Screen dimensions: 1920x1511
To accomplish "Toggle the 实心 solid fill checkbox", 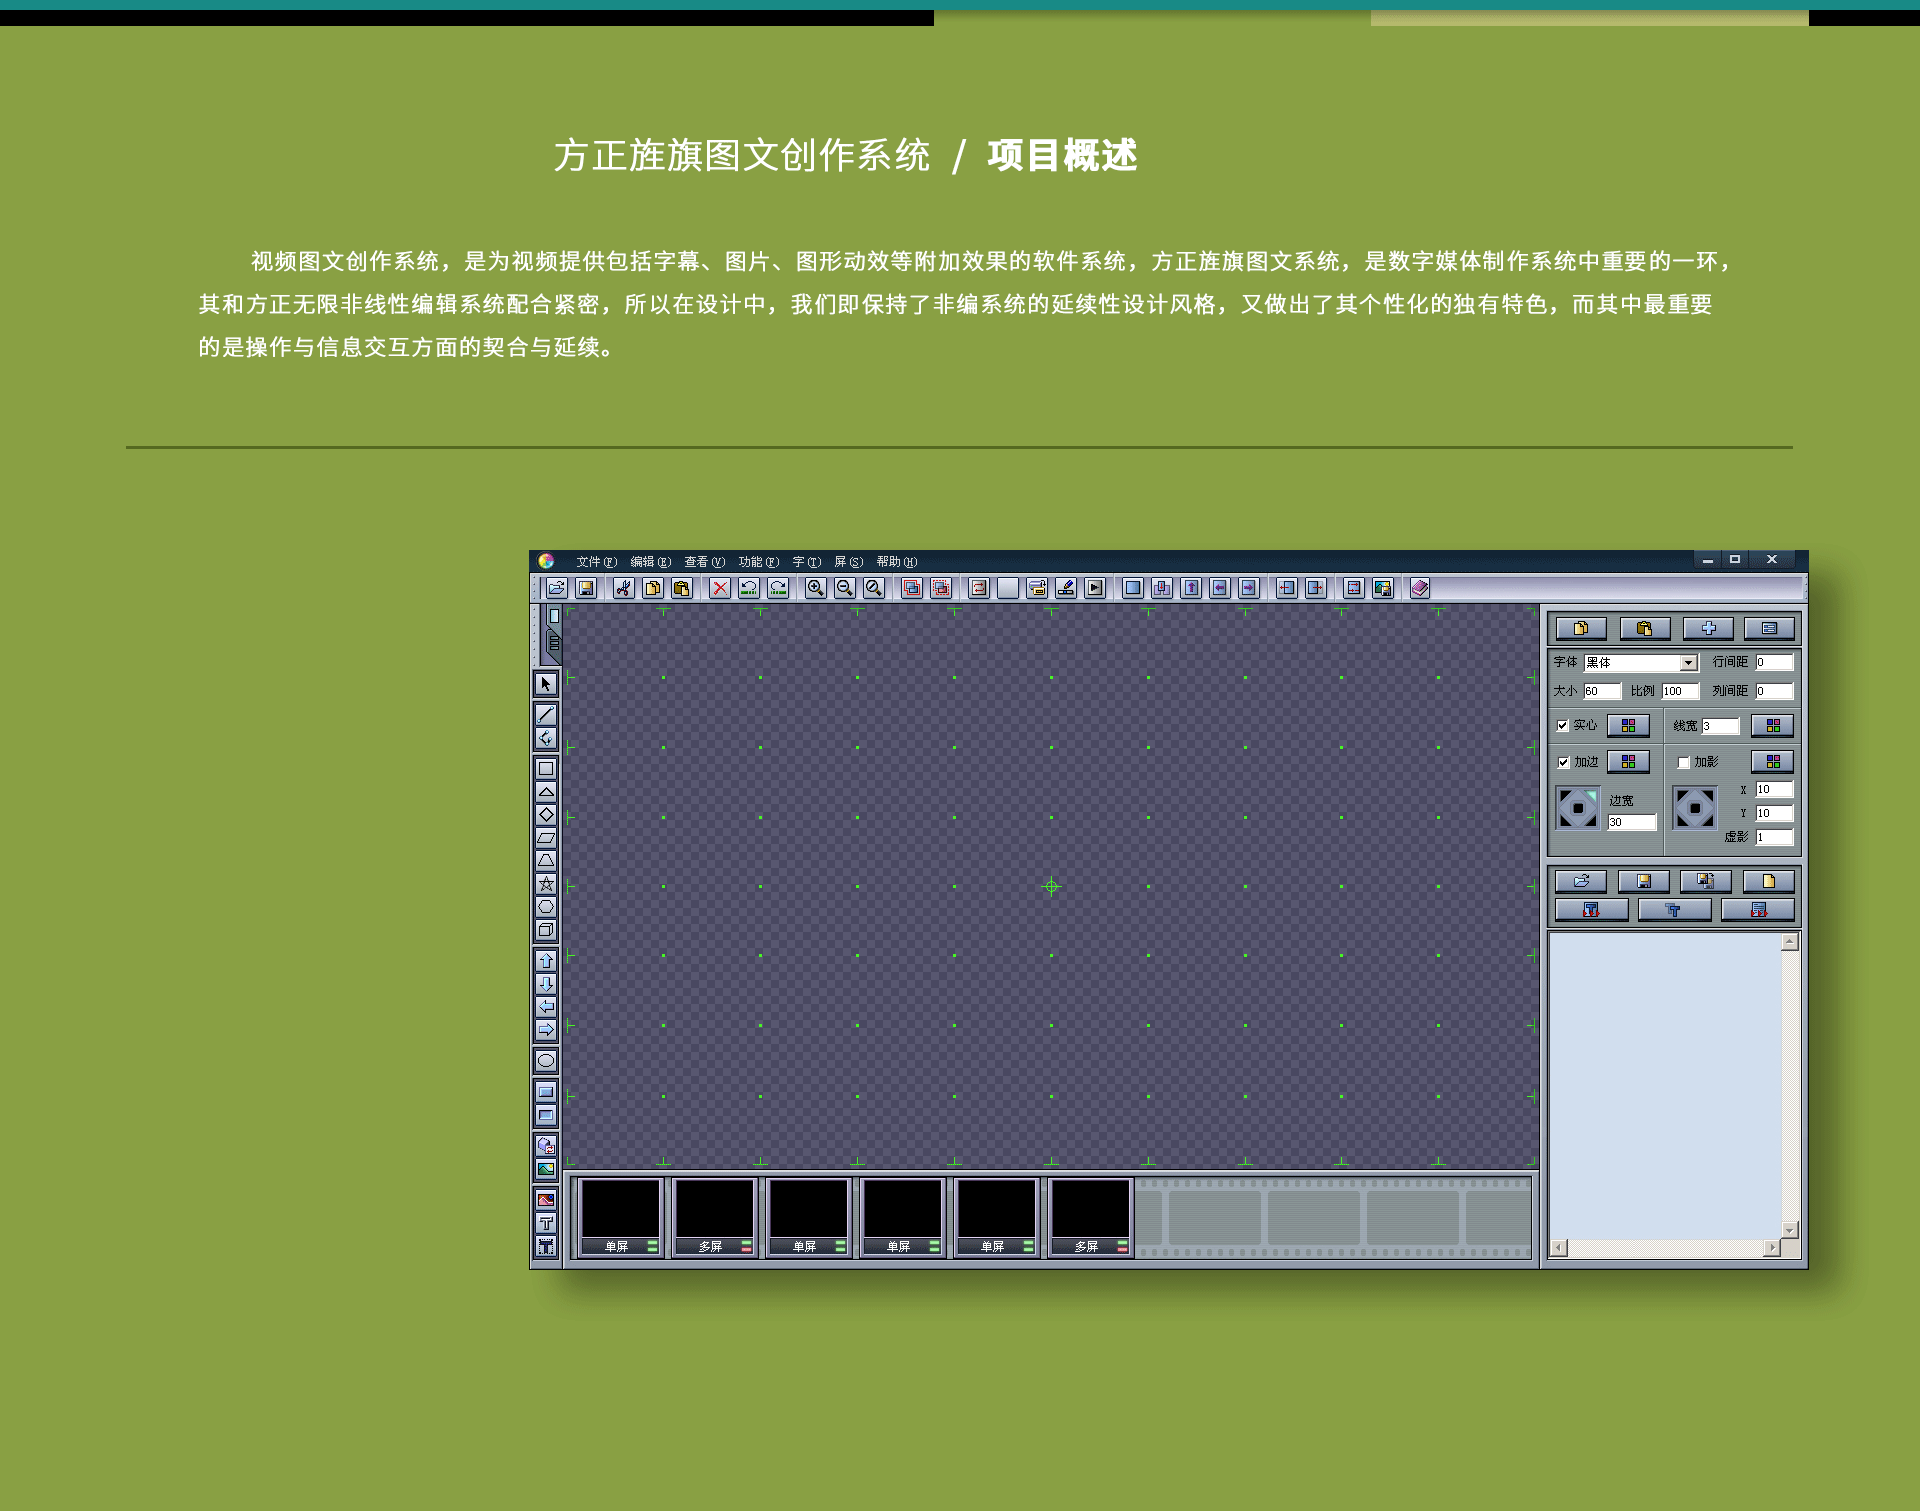I will click(x=1563, y=725).
